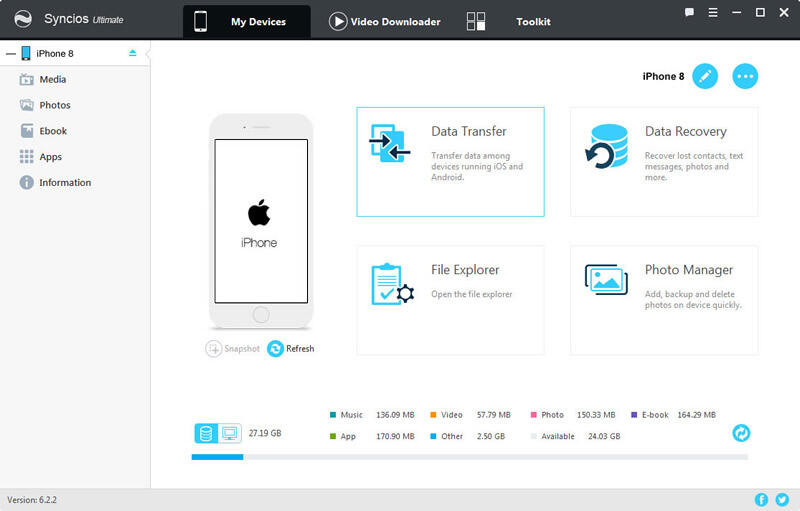Switch to the Video Downloader tab
The width and height of the screenshot is (800, 511).
pos(385,22)
